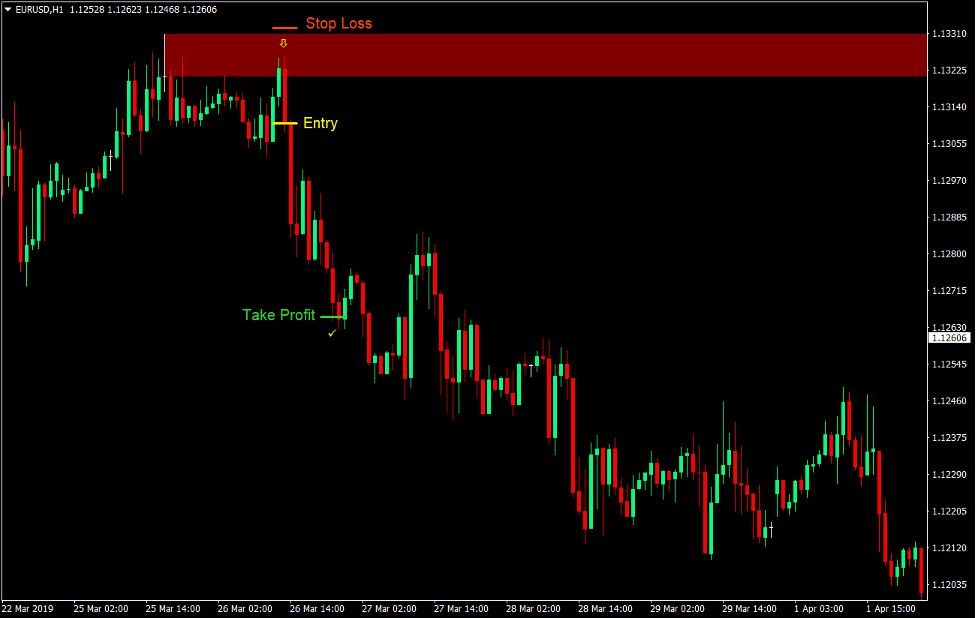977x618 pixels.
Task: Collapse the EURUSD chart info using the triangle
Action: [8, 9]
